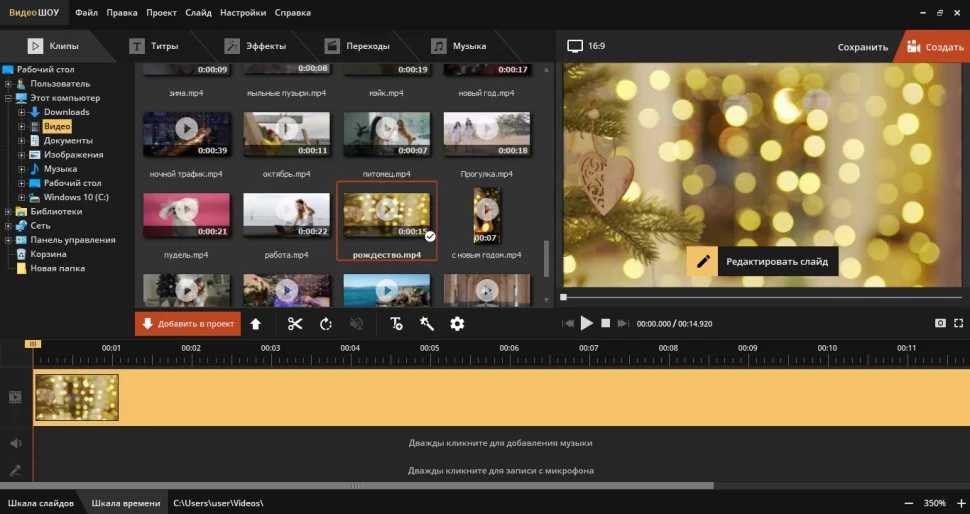The image size is (970, 514).
Task: Click the Редактировать слайд button
Action: point(764,262)
